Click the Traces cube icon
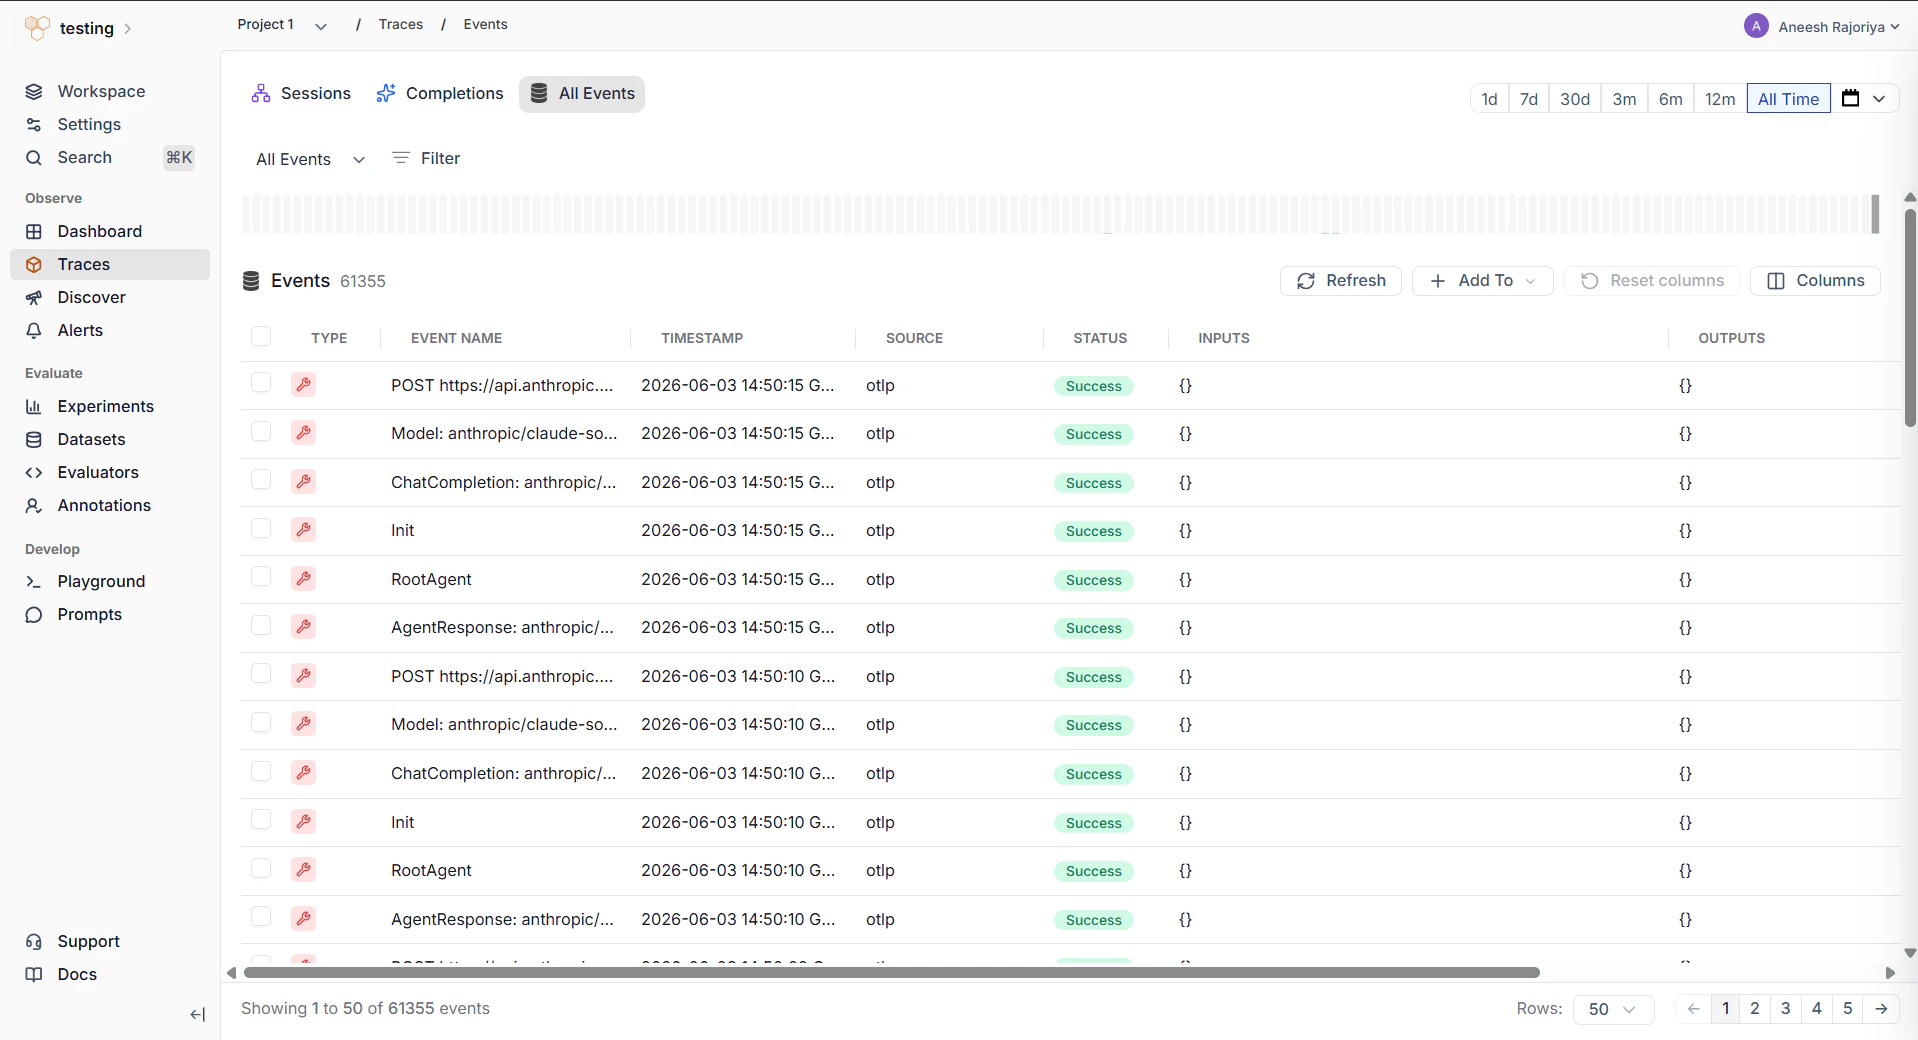This screenshot has height=1040, width=1918. pos(34,265)
